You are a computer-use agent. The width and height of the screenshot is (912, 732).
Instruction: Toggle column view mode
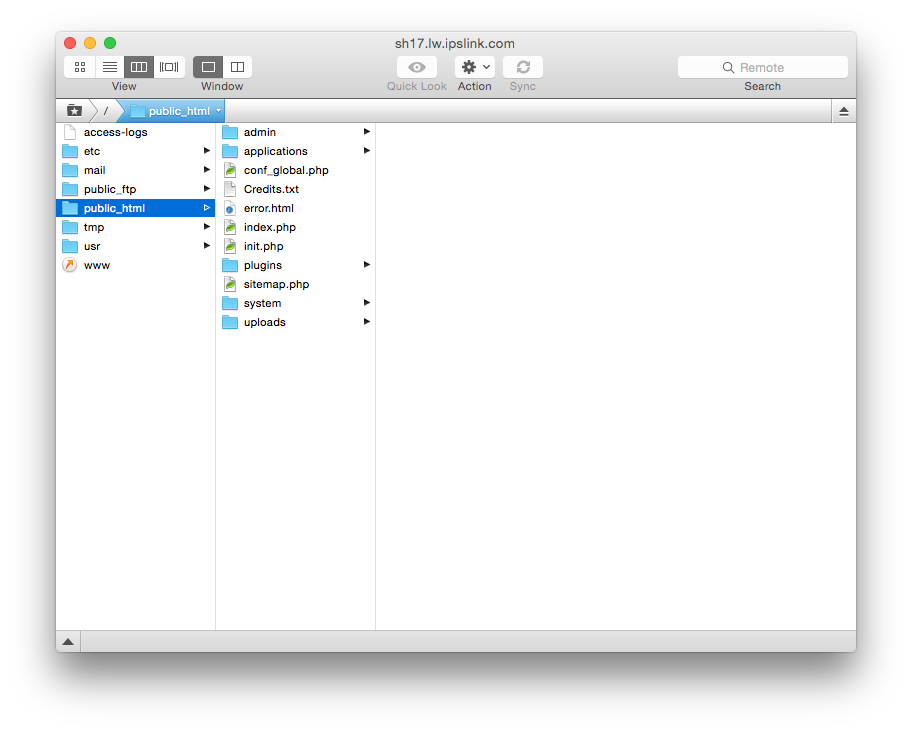click(140, 67)
